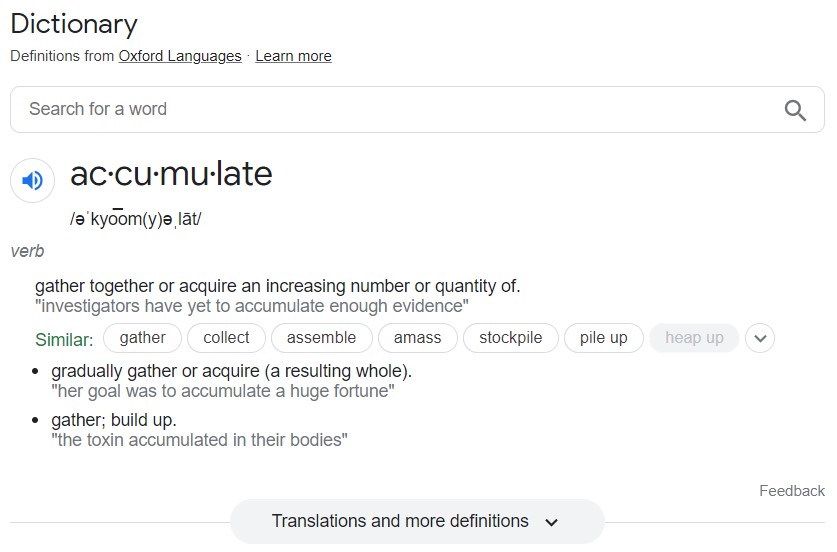The height and width of the screenshot is (552, 837).
Task: Select the similar word 'collect'
Action: point(226,338)
